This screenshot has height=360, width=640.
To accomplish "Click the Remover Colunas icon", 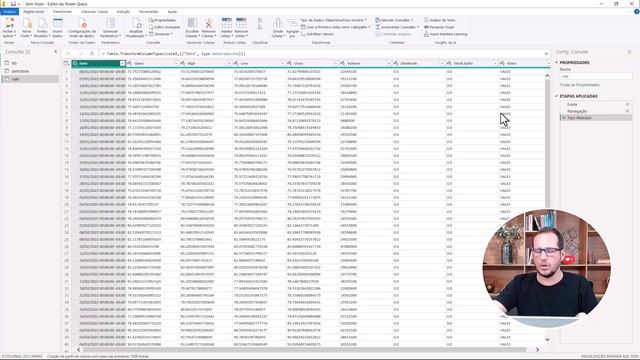I will coord(209,23).
